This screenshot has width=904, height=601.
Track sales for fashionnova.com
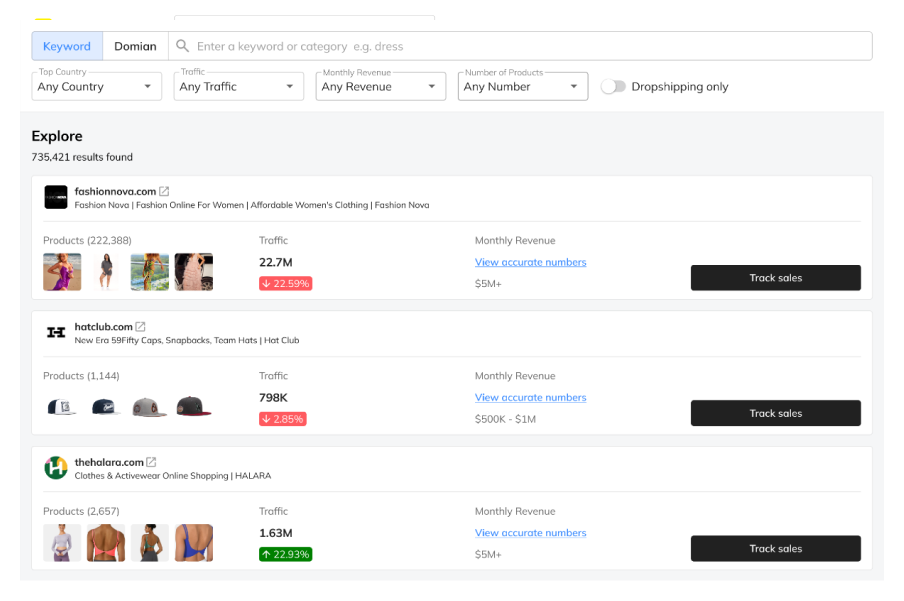point(775,278)
